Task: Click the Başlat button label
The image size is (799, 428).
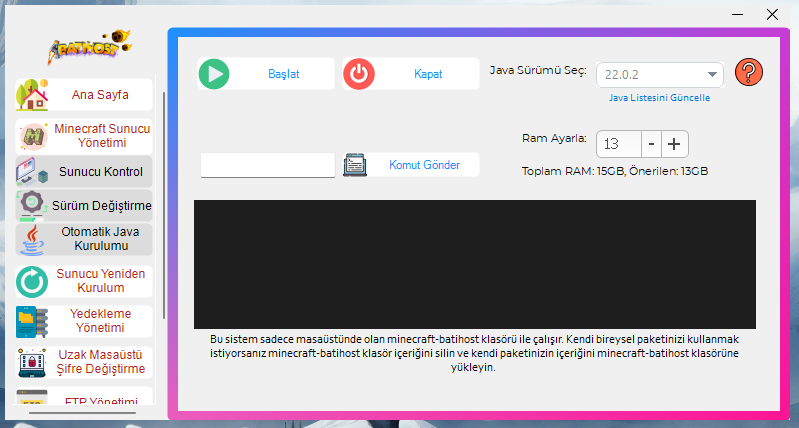Action: (284, 74)
